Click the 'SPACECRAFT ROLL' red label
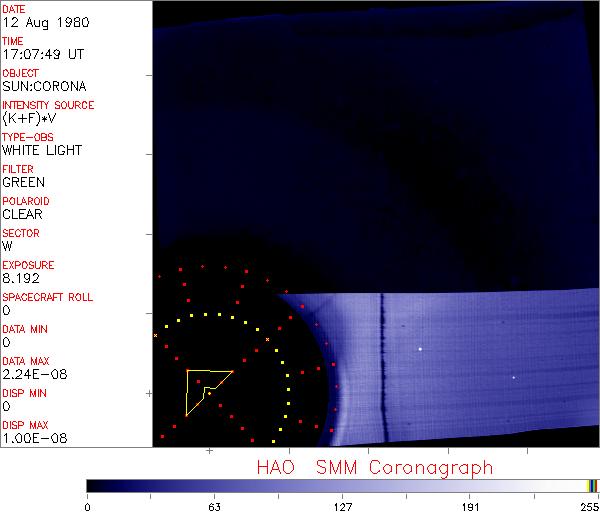600x512 pixels. point(46,297)
